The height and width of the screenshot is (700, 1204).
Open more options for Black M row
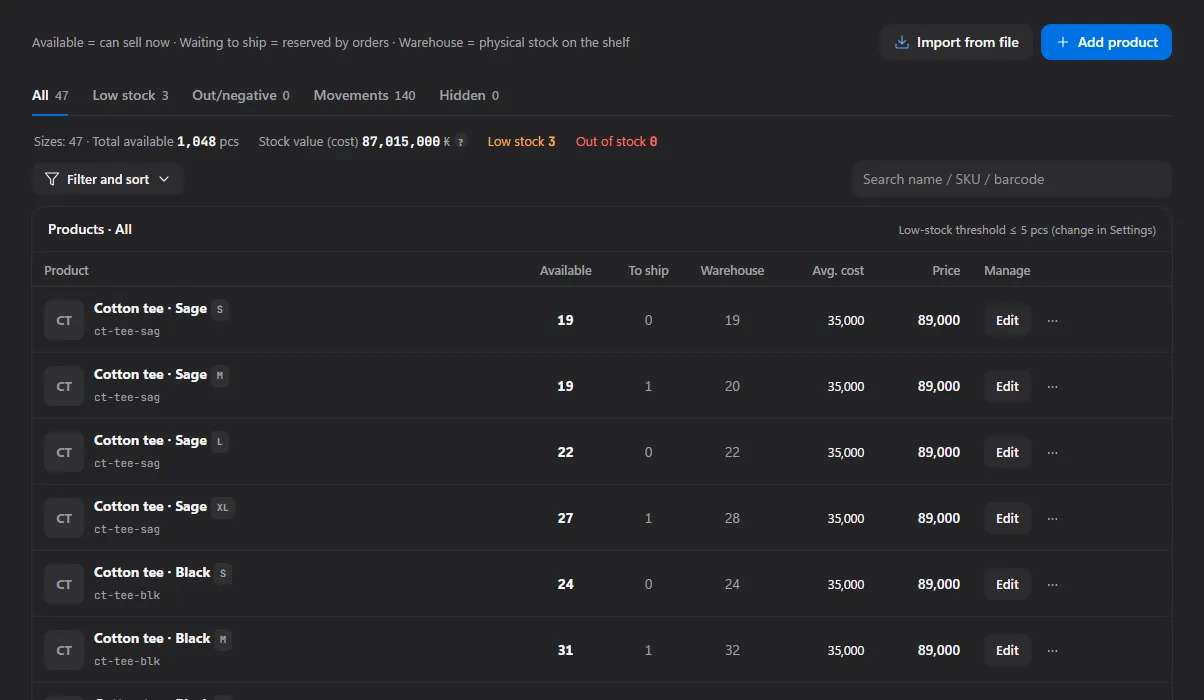[x=1052, y=650]
